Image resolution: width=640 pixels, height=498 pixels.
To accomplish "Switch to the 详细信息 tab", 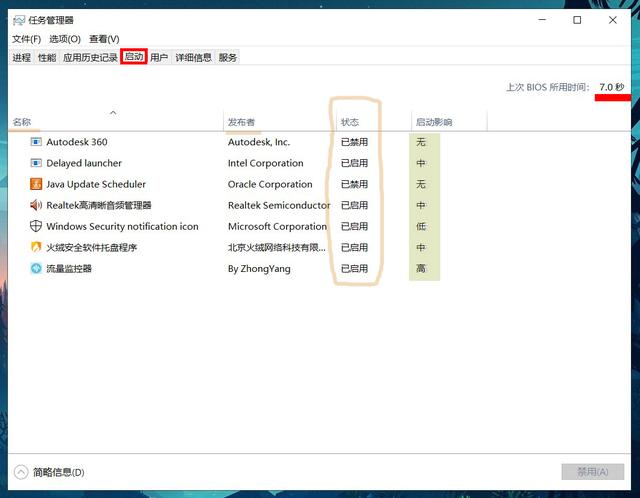I will coord(193,58).
